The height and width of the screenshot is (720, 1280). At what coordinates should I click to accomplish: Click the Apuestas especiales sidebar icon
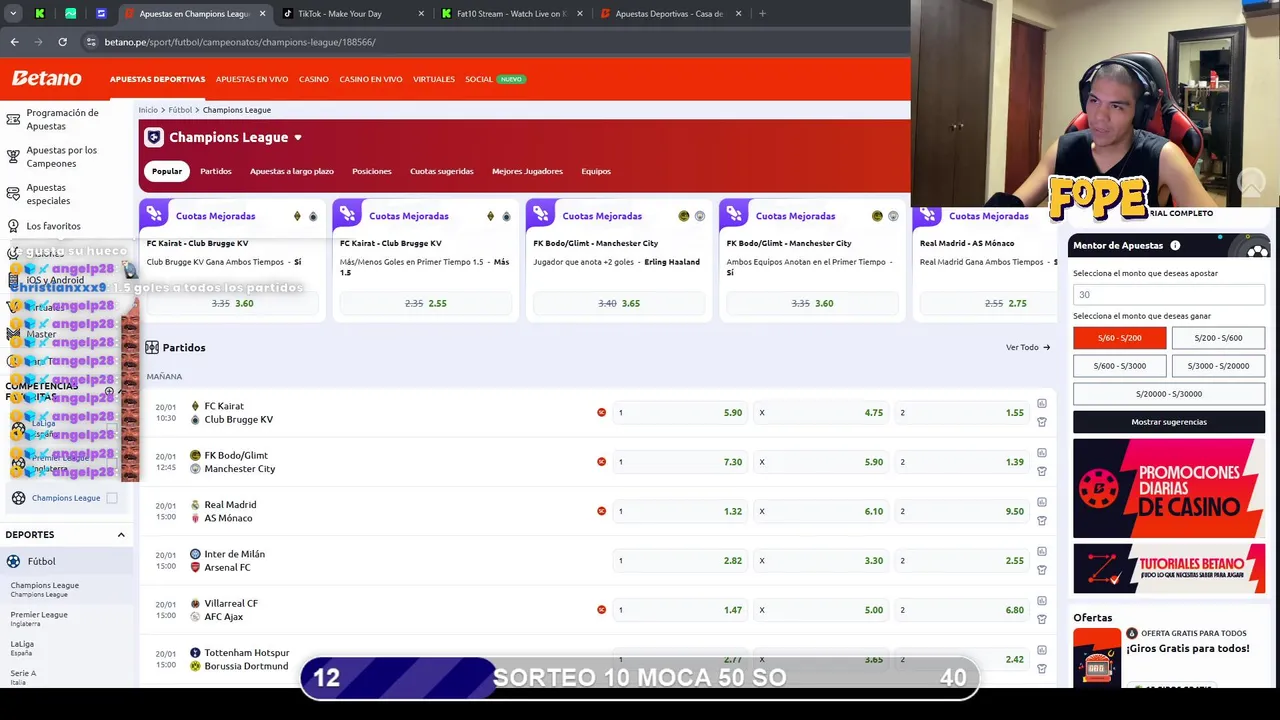(x=13, y=194)
